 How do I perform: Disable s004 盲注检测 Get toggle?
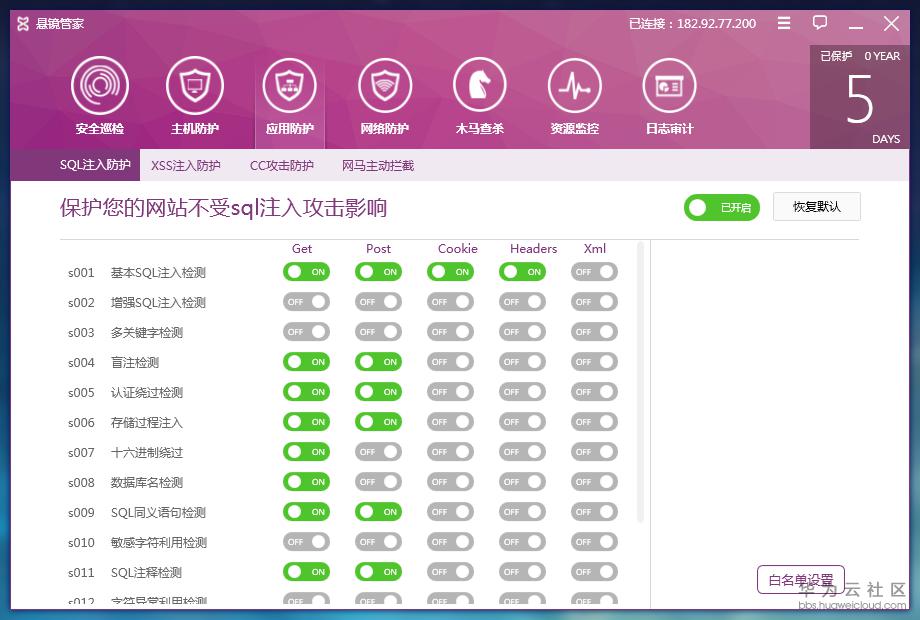(x=306, y=361)
